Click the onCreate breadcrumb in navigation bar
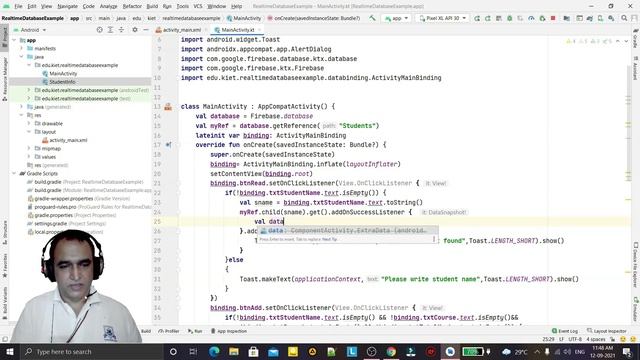Image resolution: width=640 pixels, height=360 pixels. pyautogui.click(x=313, y=18)
